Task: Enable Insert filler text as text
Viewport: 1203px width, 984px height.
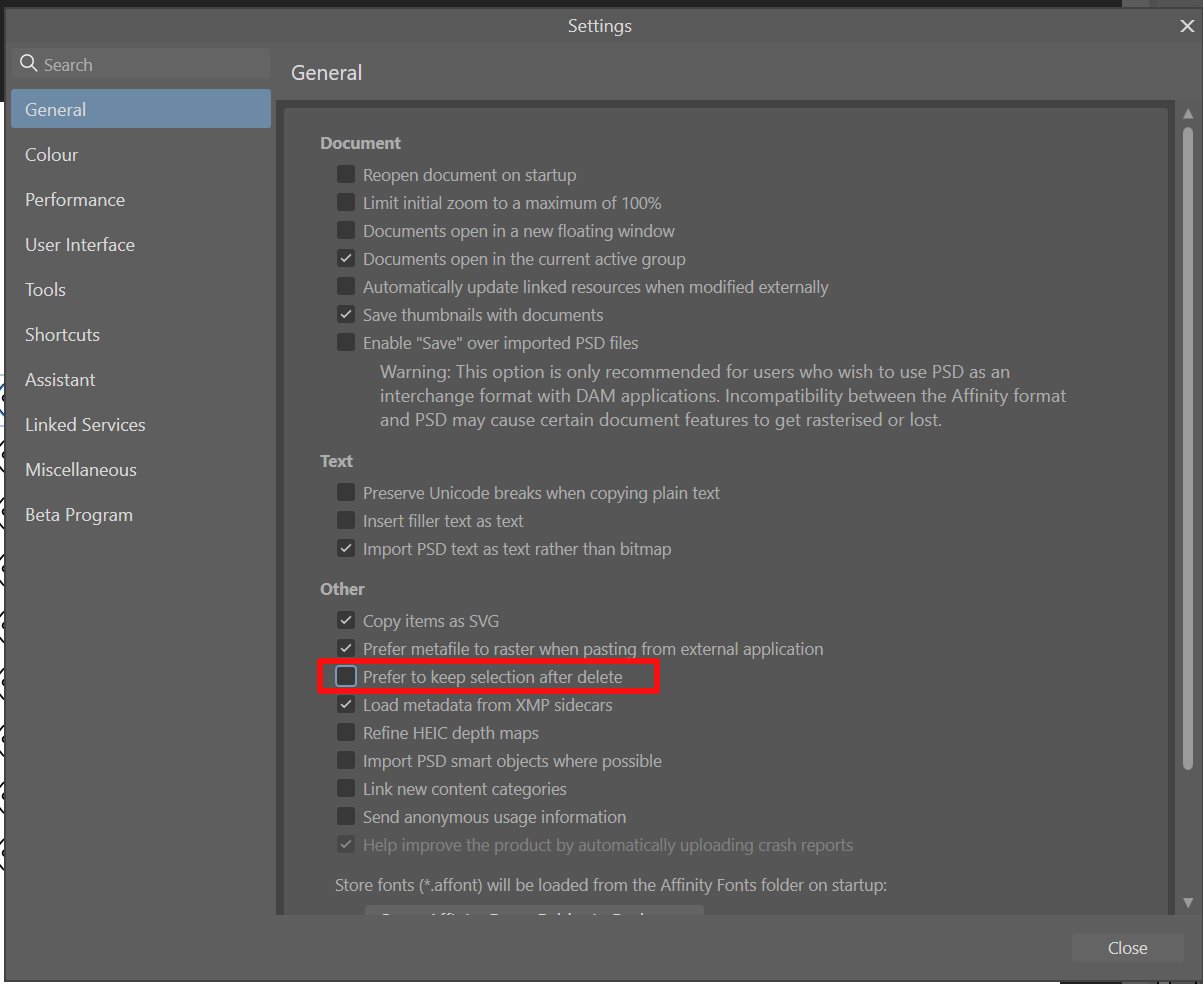Action: [345, 520]
